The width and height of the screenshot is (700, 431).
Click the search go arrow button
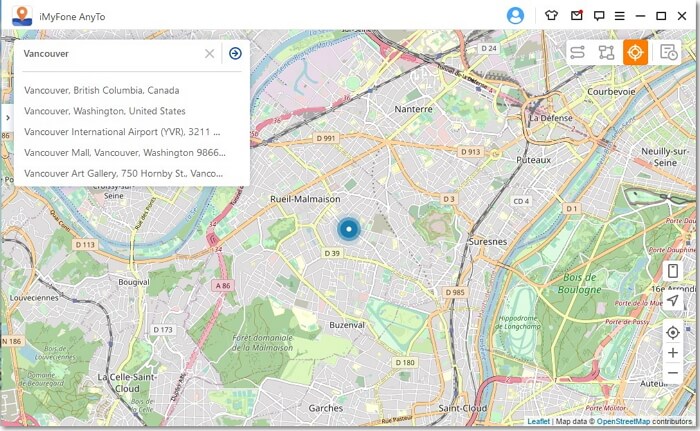235,54
